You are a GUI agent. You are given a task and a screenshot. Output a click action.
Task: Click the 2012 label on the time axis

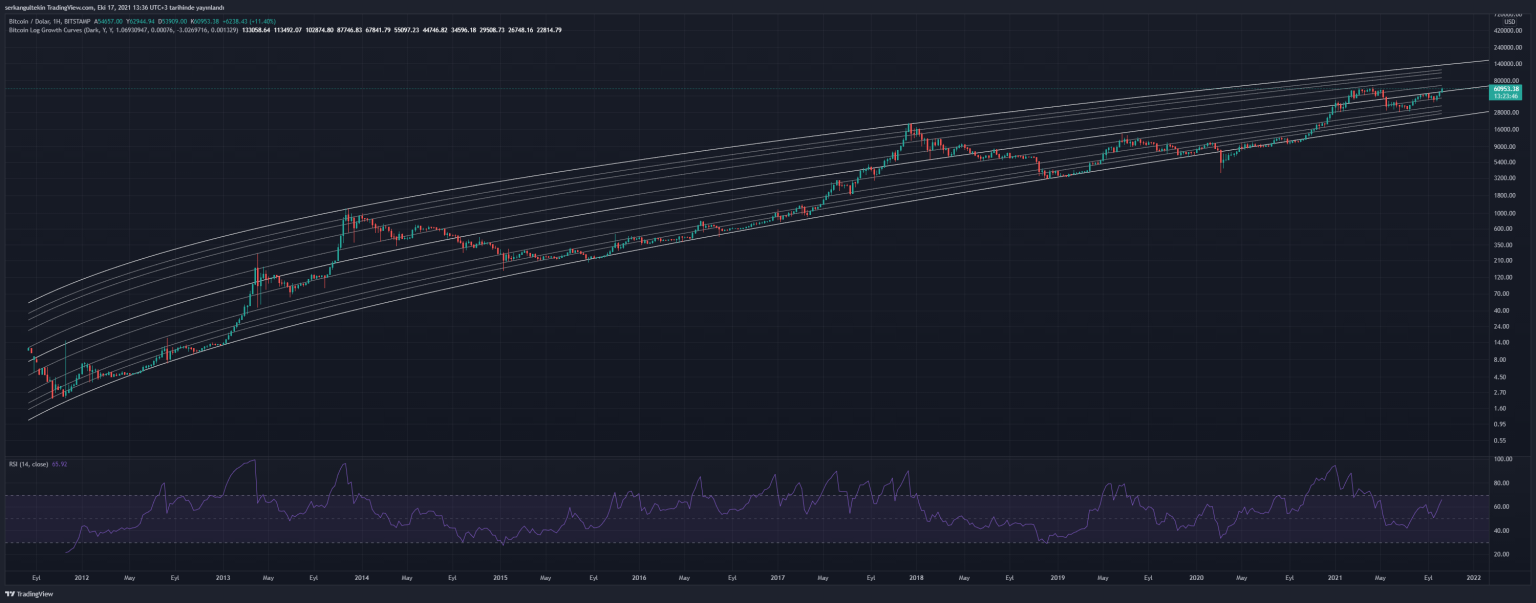[81, 578]
